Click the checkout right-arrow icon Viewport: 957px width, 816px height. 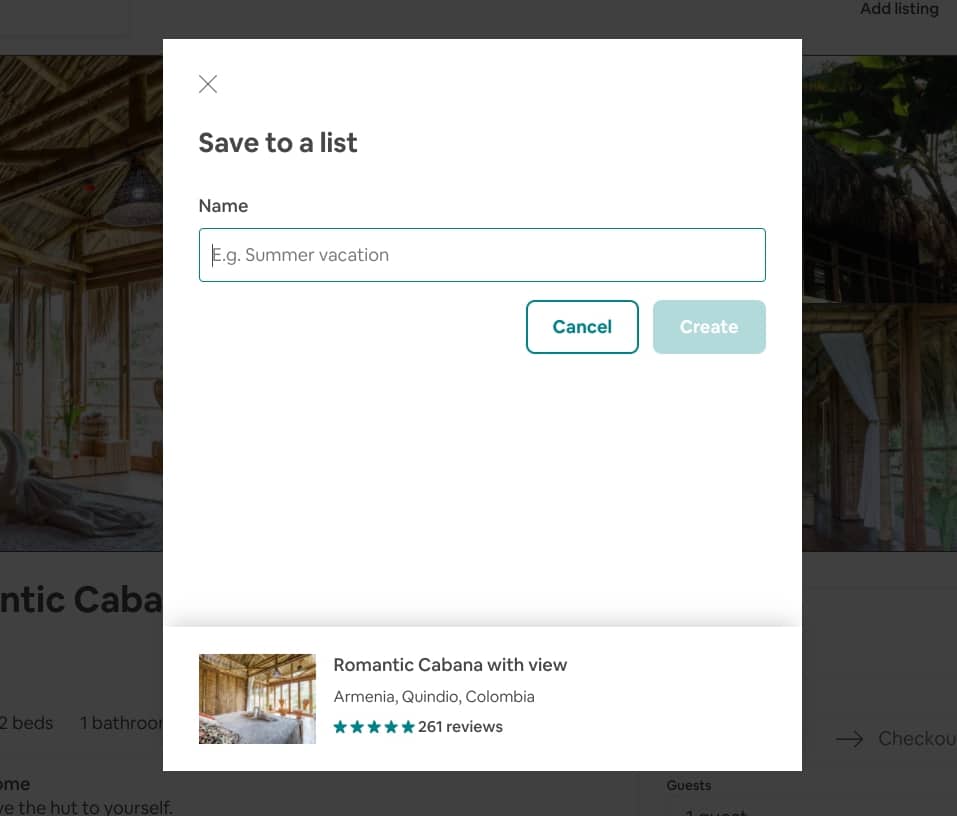849,739
